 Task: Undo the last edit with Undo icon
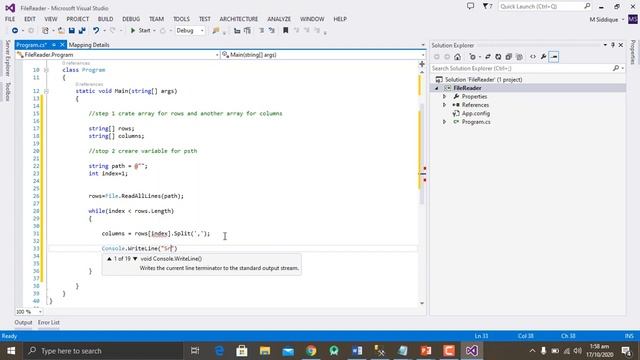[96, 31]
